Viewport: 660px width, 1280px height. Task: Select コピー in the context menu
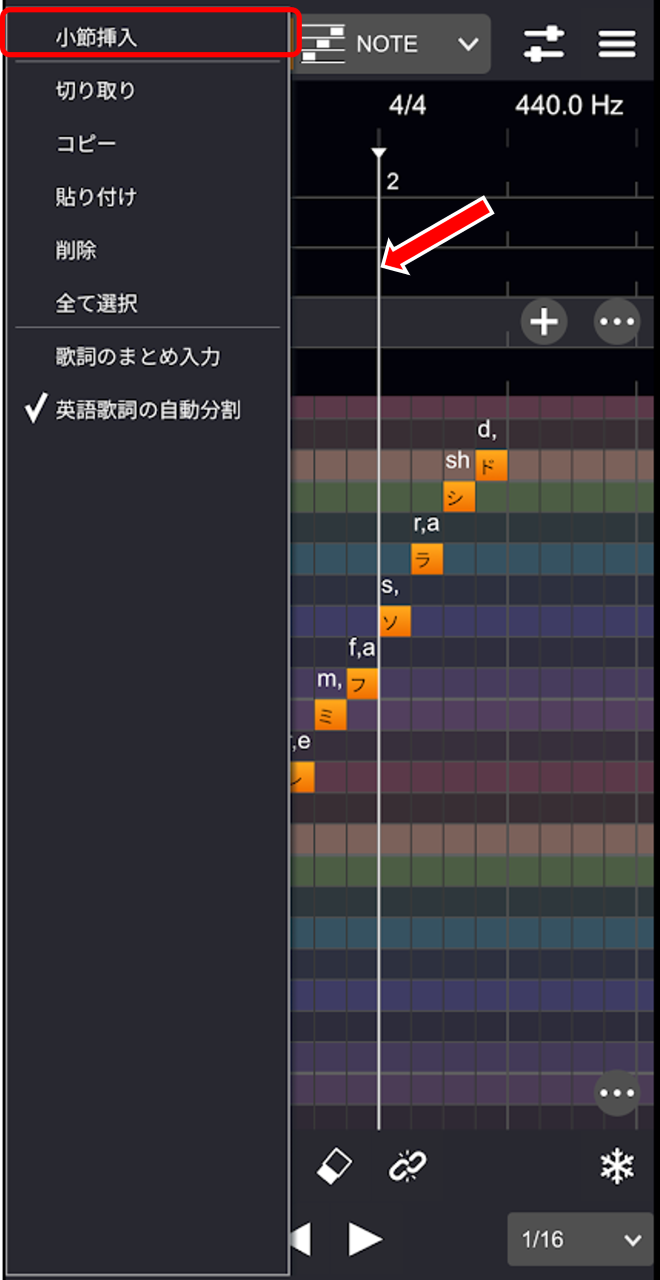click(x=86, y=144)
